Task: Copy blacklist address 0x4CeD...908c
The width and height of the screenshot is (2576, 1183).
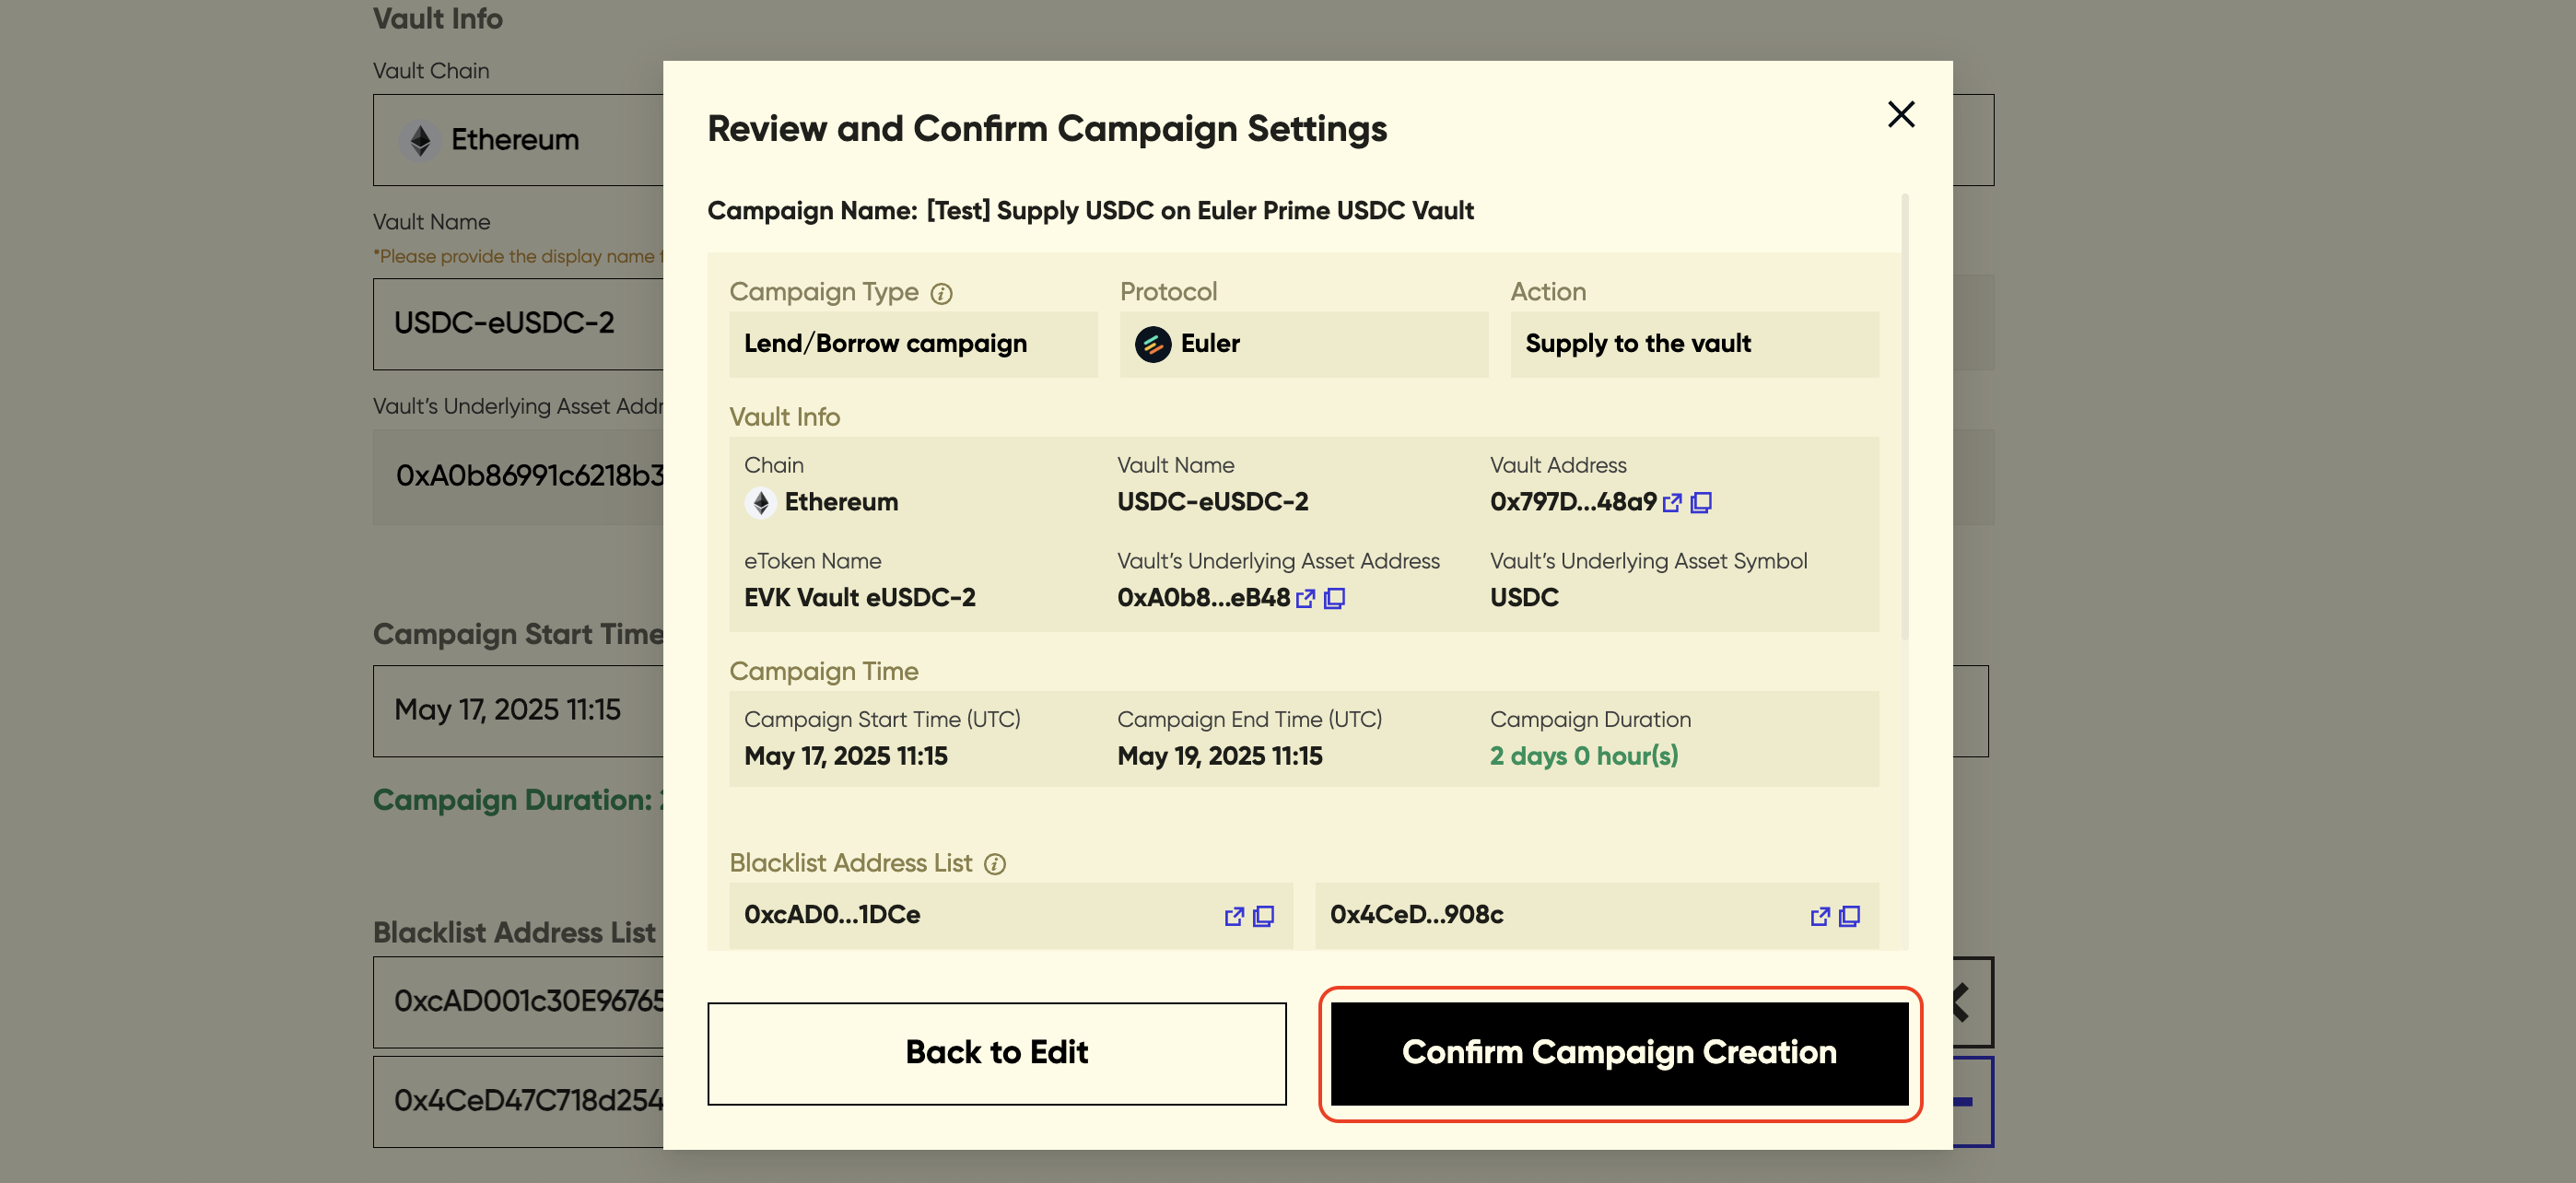Action: click(x=1850, y=916)
